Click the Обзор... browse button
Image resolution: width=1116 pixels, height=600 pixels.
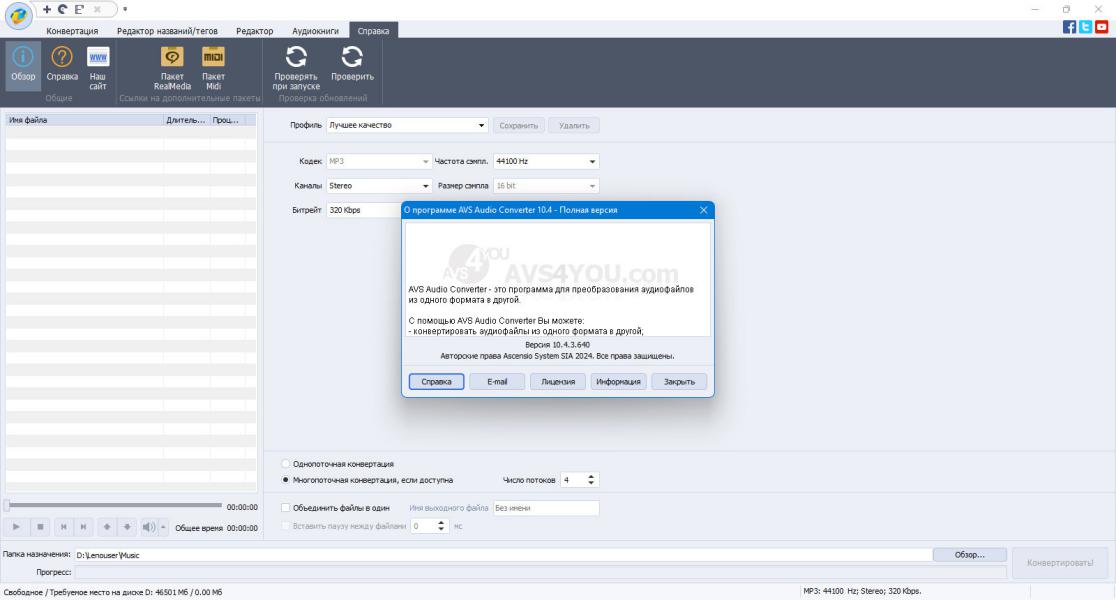[969, 554]
